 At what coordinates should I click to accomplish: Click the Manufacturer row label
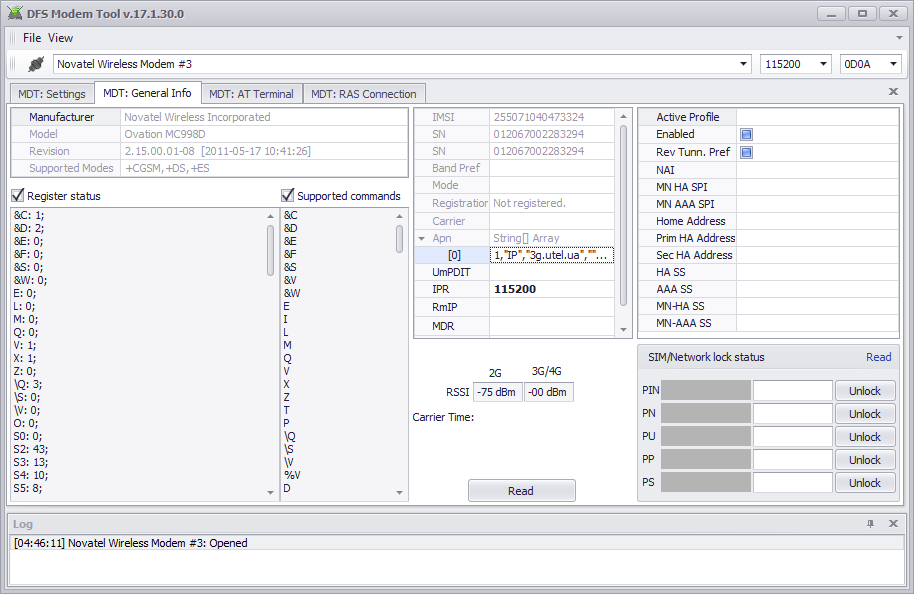[62, 117]
